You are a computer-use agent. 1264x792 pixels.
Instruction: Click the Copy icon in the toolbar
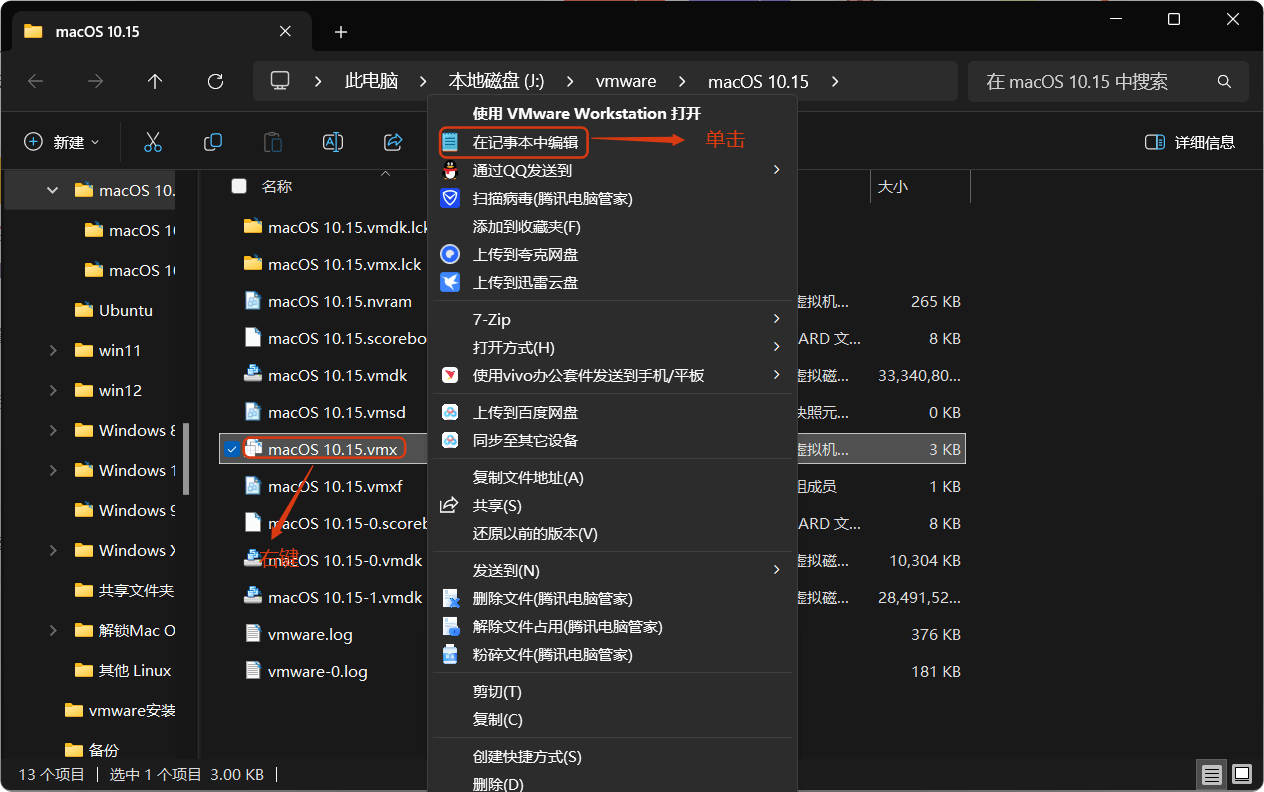coord(213,141)
